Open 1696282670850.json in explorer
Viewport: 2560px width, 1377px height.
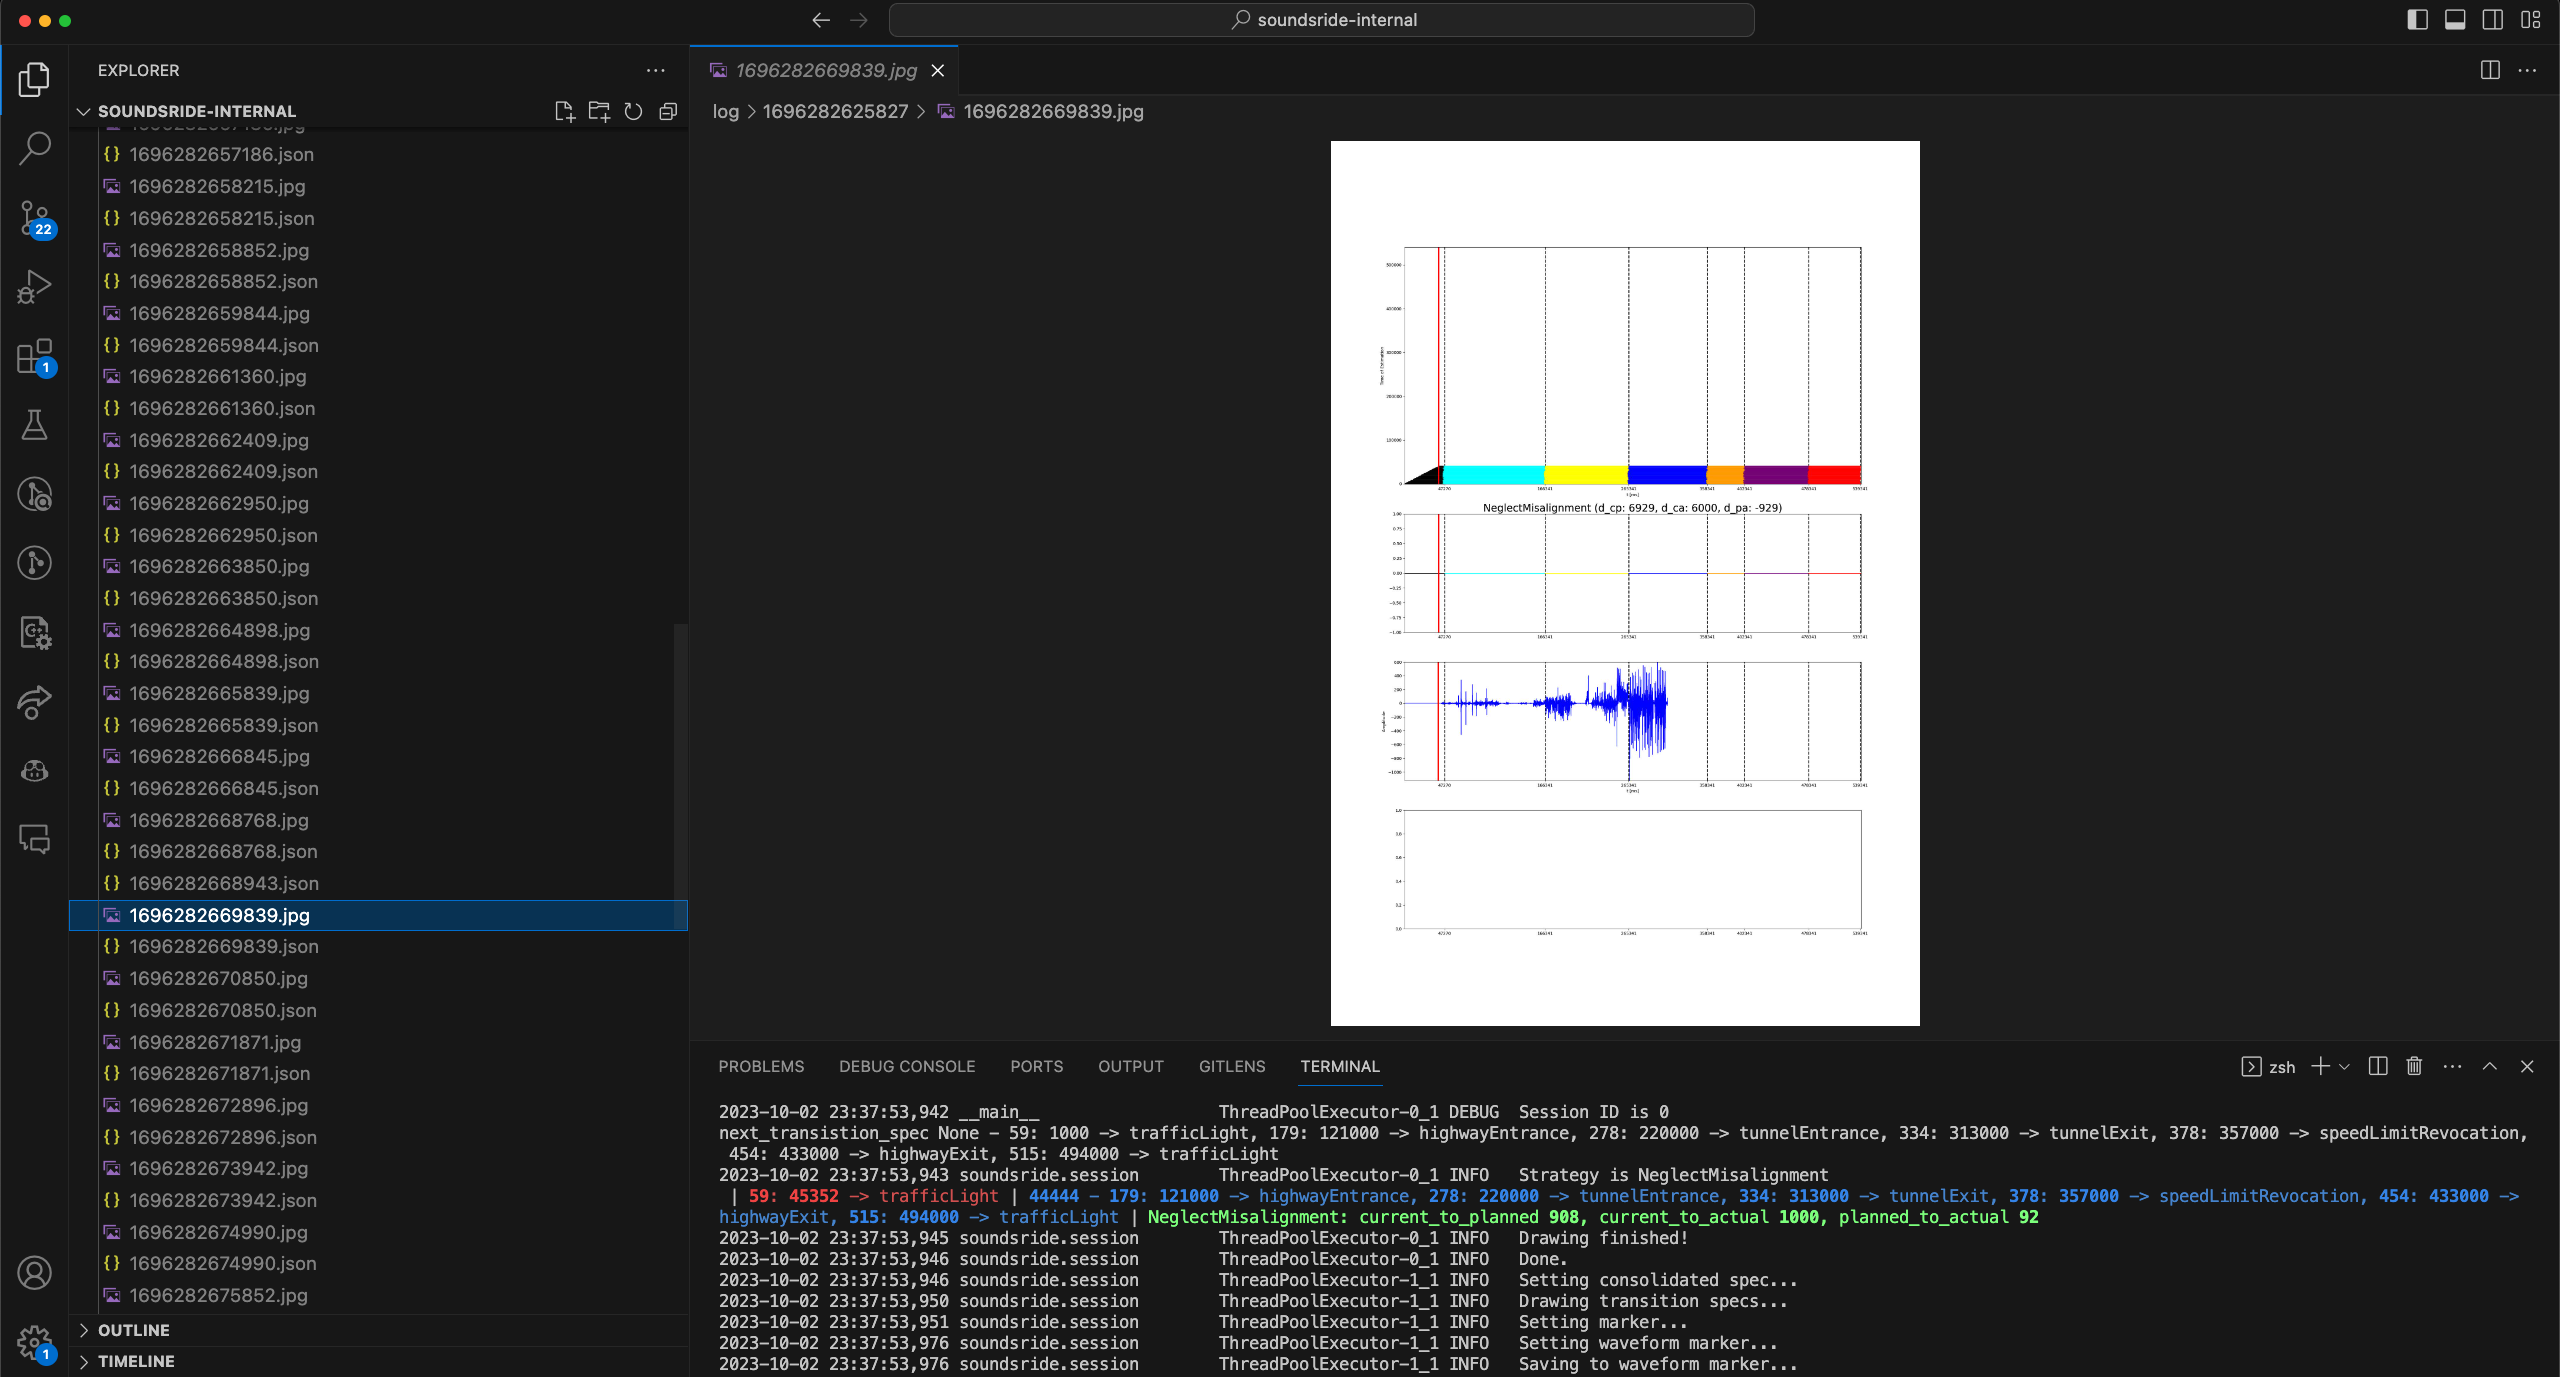pyautogui.click(x=223, y=1010)
